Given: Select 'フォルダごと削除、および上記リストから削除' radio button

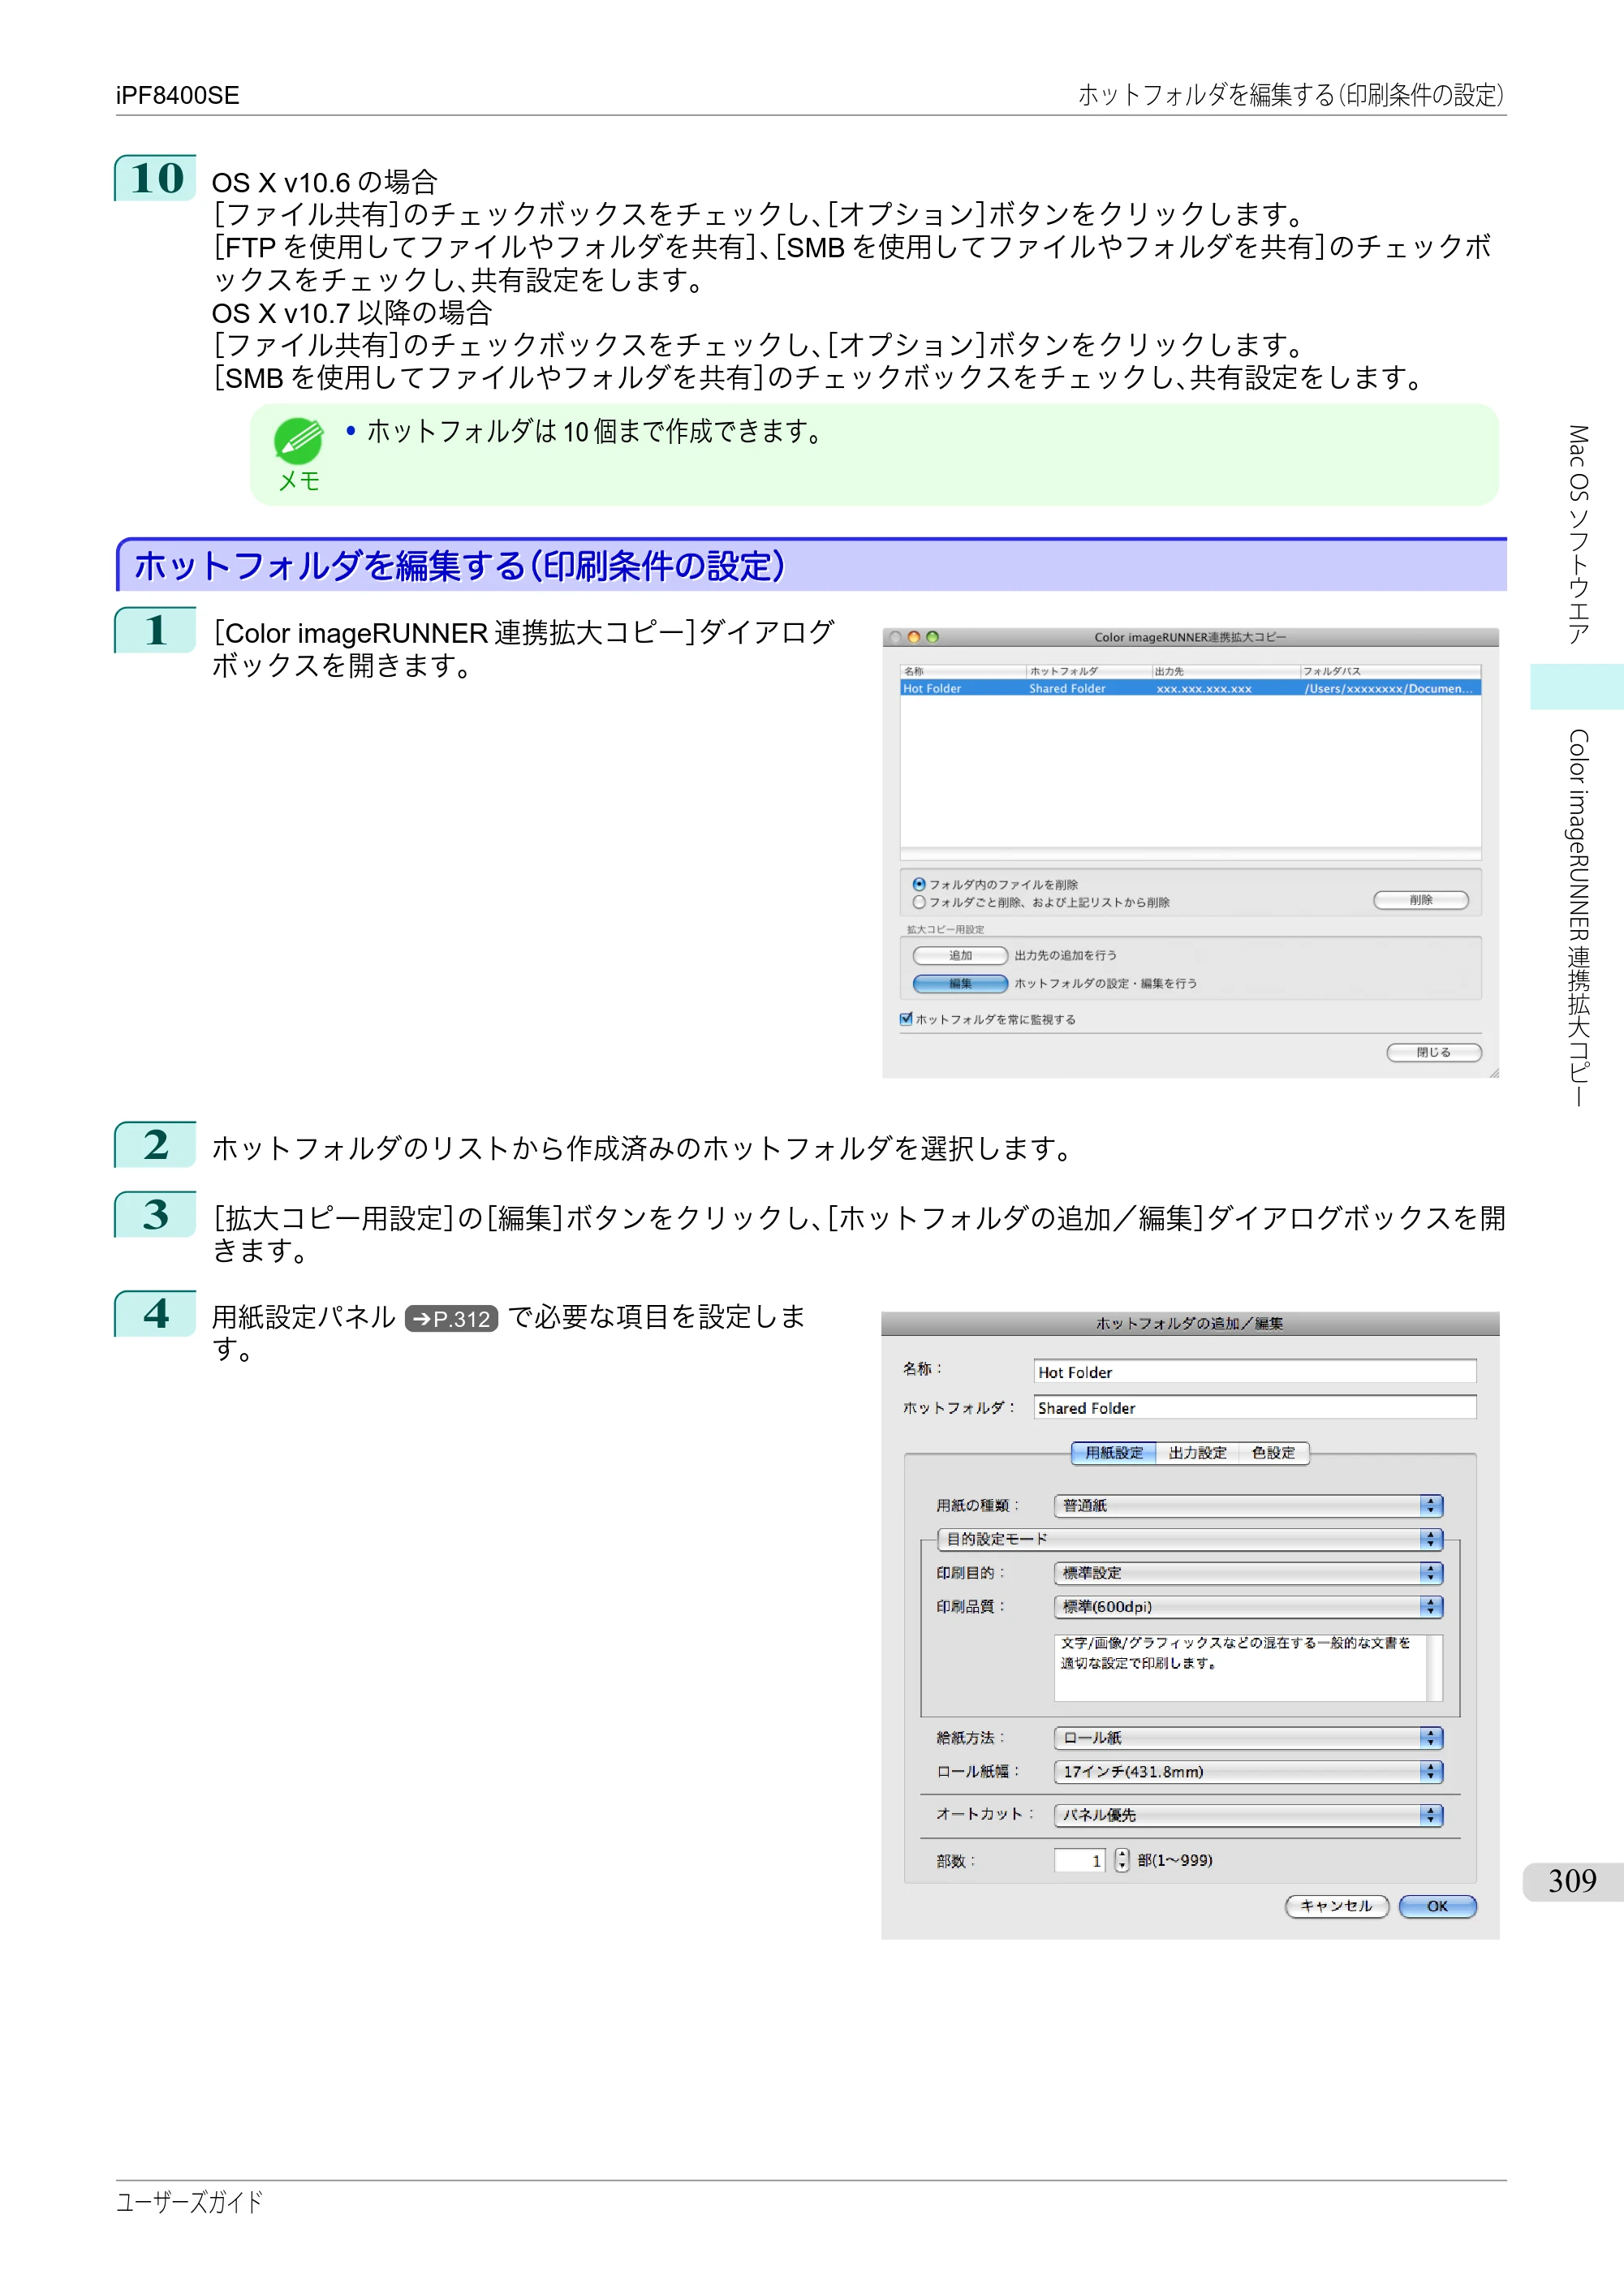Looking at the screenshot, I should pyautogui.click(x=918, y=902).
